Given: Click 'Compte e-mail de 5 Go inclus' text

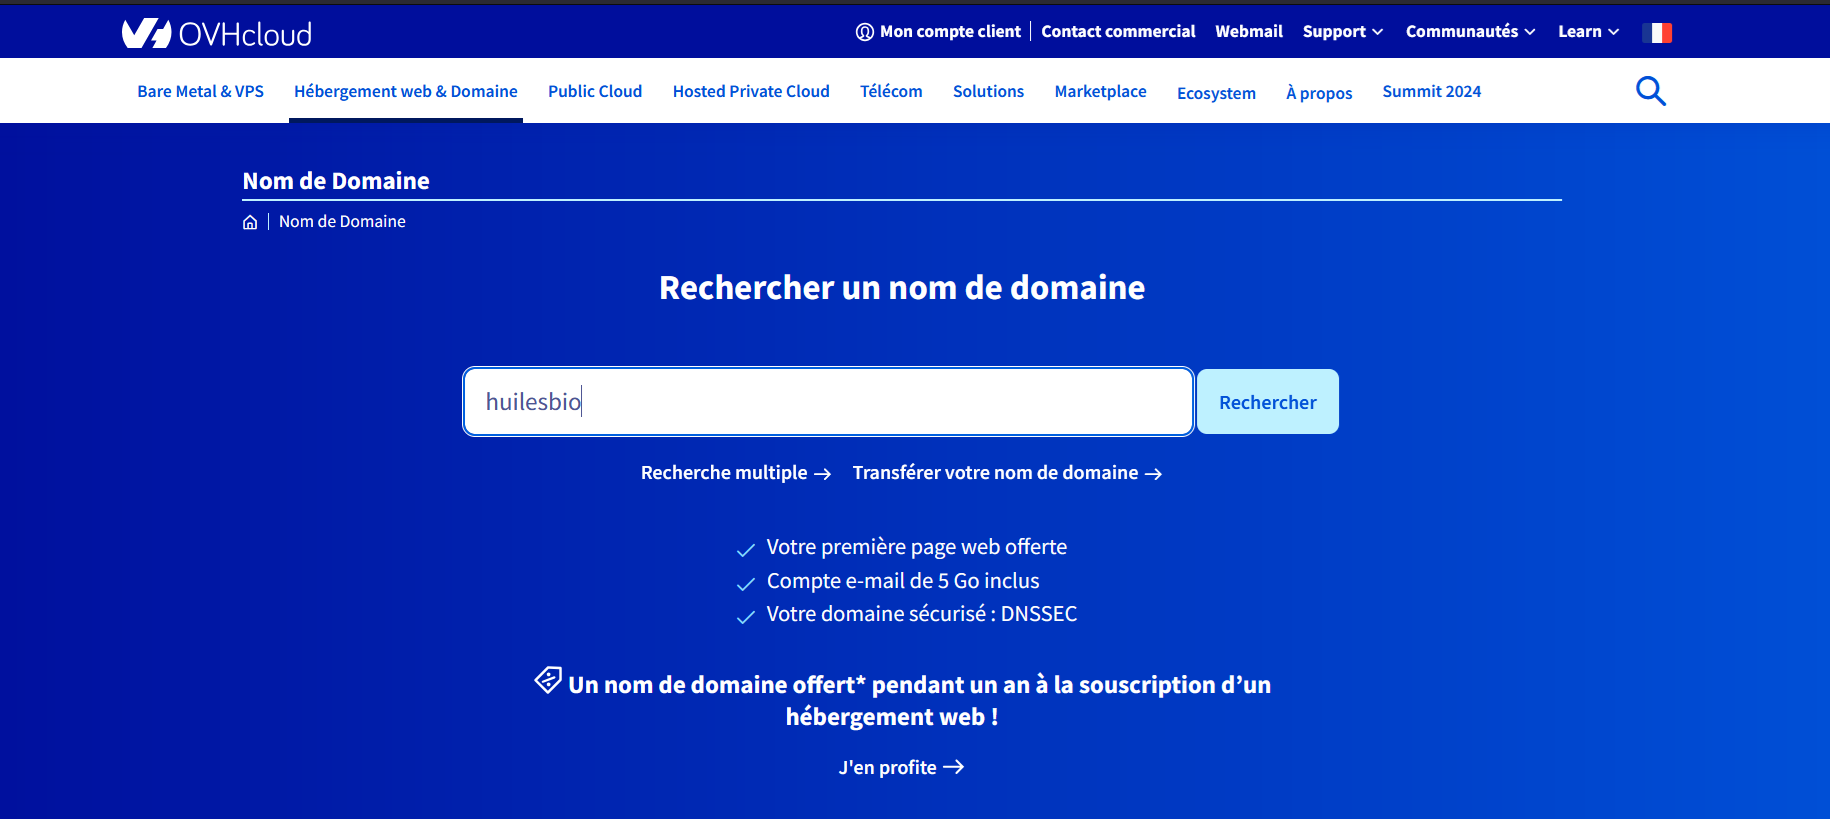Looking at the screenshot, I should point(903,581).
